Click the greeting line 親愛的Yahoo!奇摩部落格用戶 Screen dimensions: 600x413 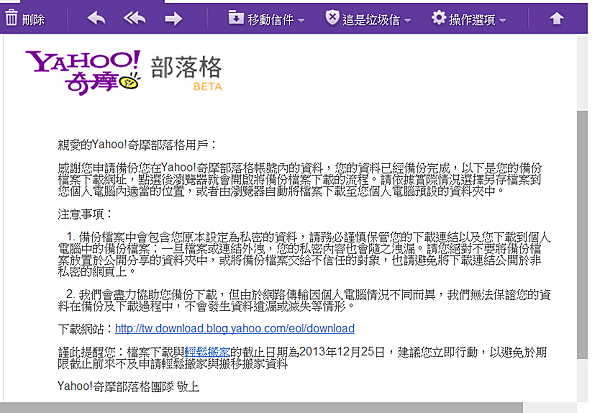click(x=137, y=145)
